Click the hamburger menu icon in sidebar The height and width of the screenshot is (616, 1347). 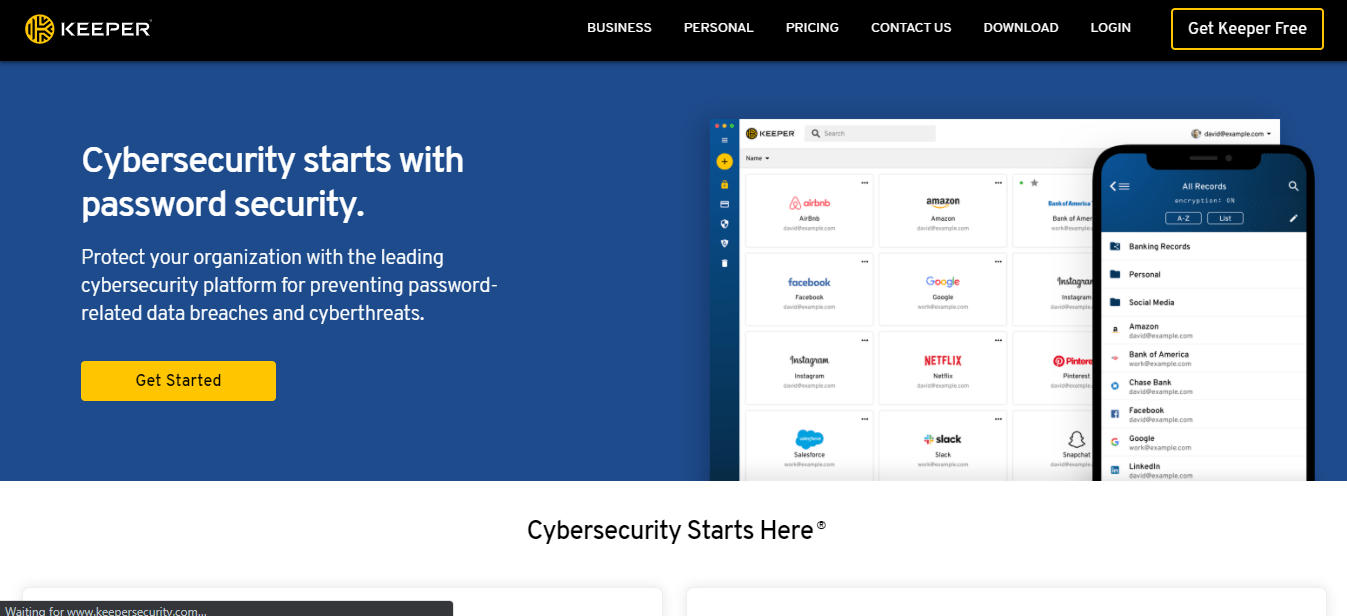click(x=724, y=141)
